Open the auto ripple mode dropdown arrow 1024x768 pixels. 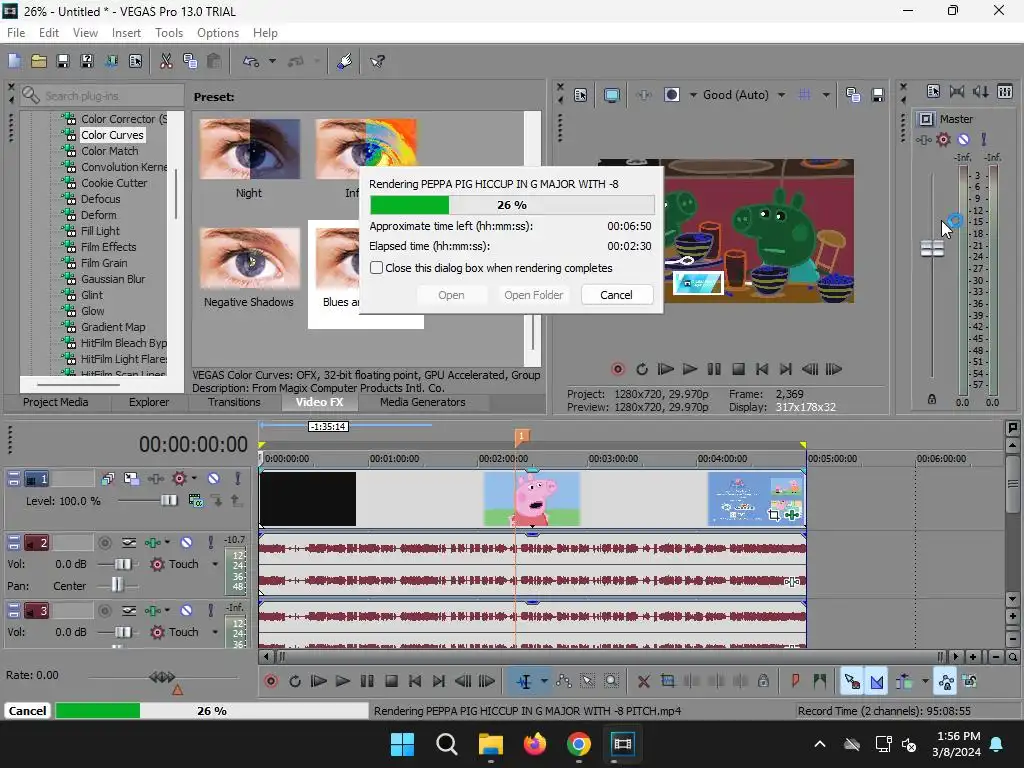click(925, 682)
